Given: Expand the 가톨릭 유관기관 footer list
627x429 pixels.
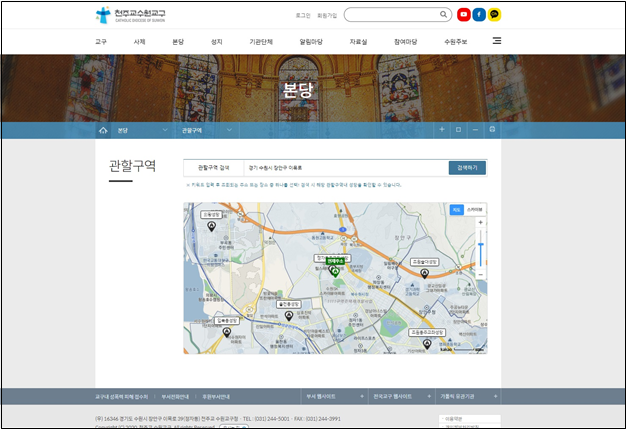Looking at the screenshot, I should pos(468,397).
